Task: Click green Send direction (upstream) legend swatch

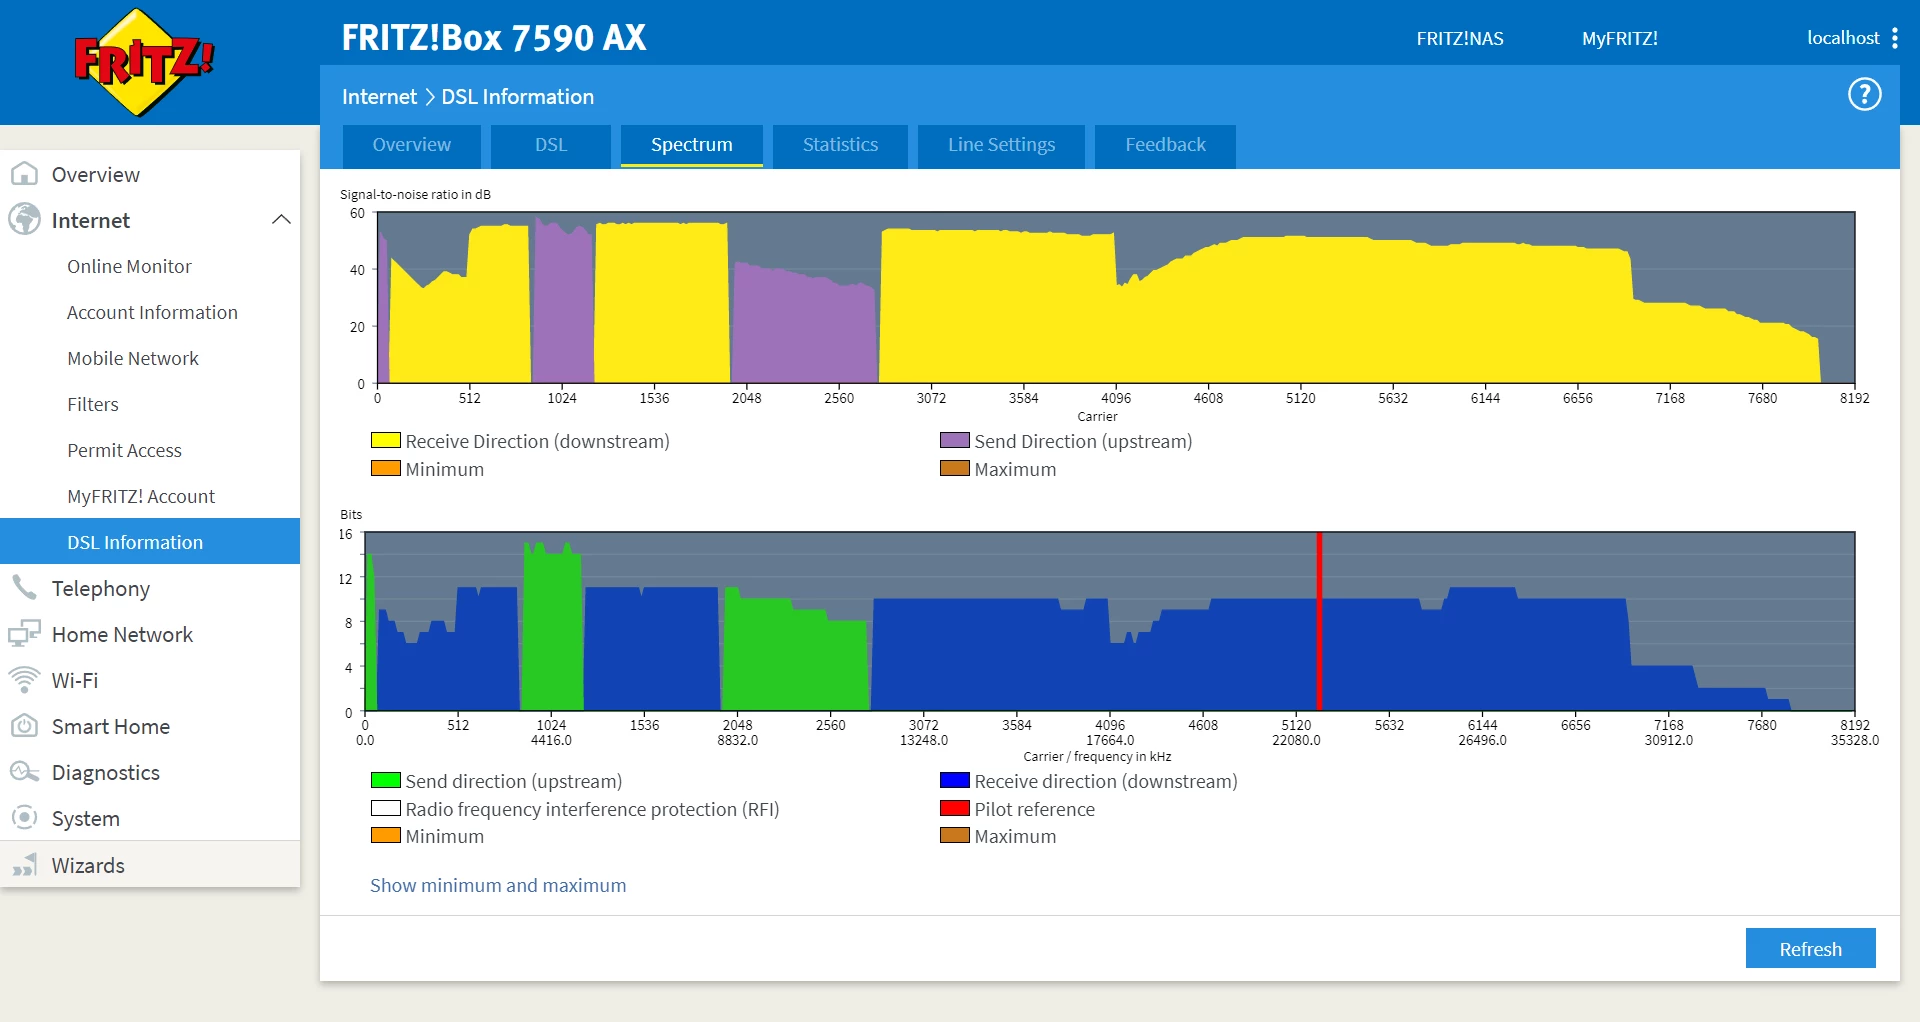Action: (x=386, y=780)
